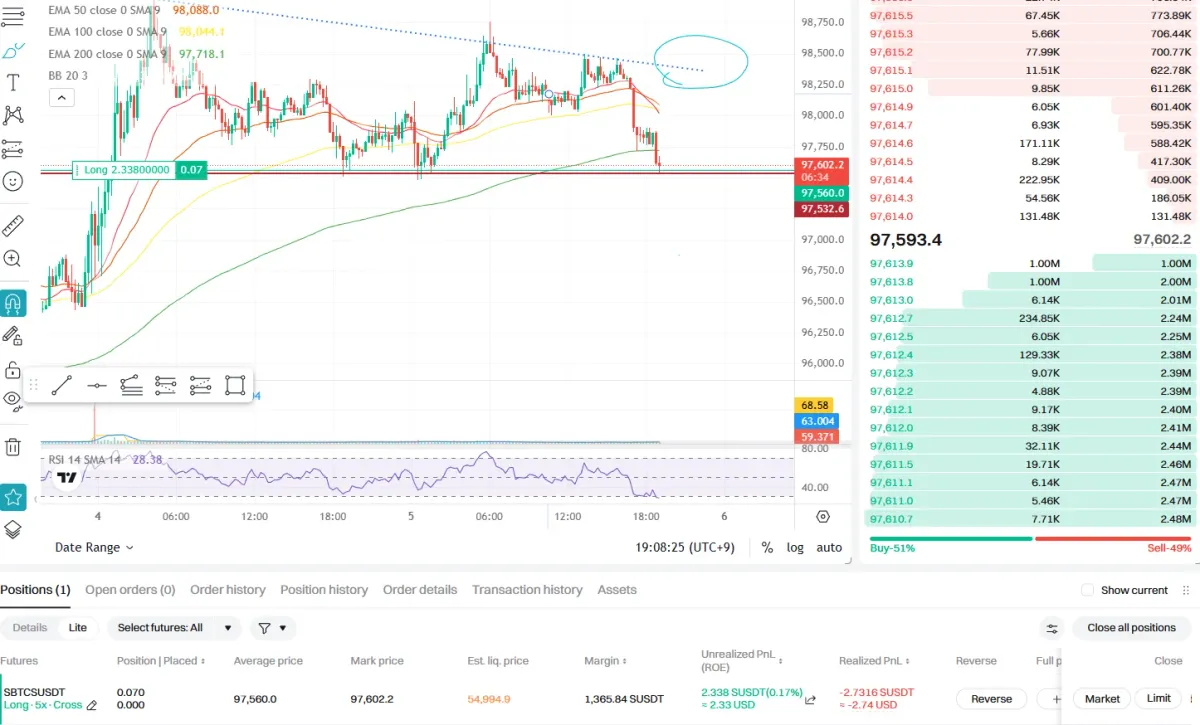The image size is (1200, 725).
Task: Click Close all positions button
Action: pos(1131,628)
